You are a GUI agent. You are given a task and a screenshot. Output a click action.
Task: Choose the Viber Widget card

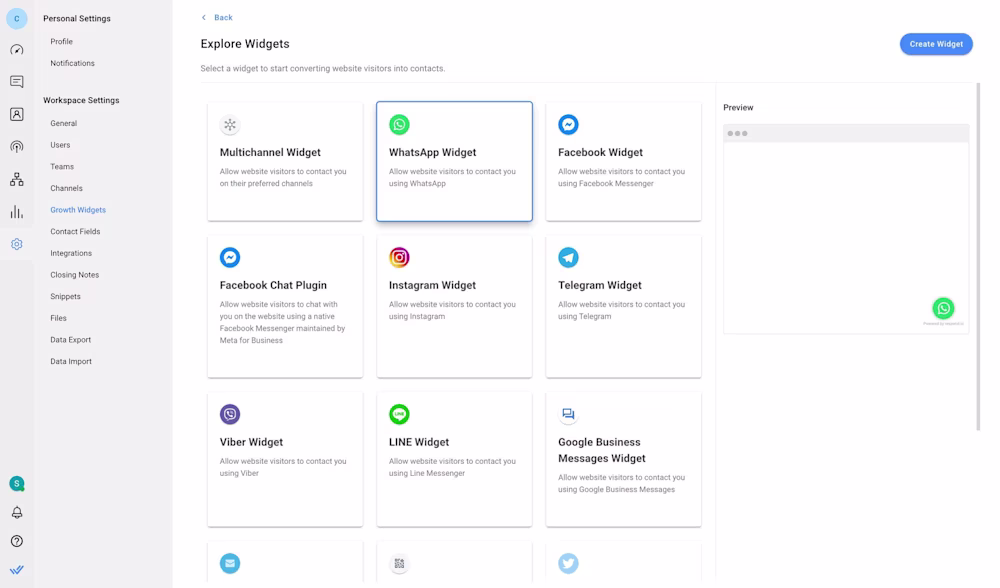pyautogui.click(x=285, y=459)
